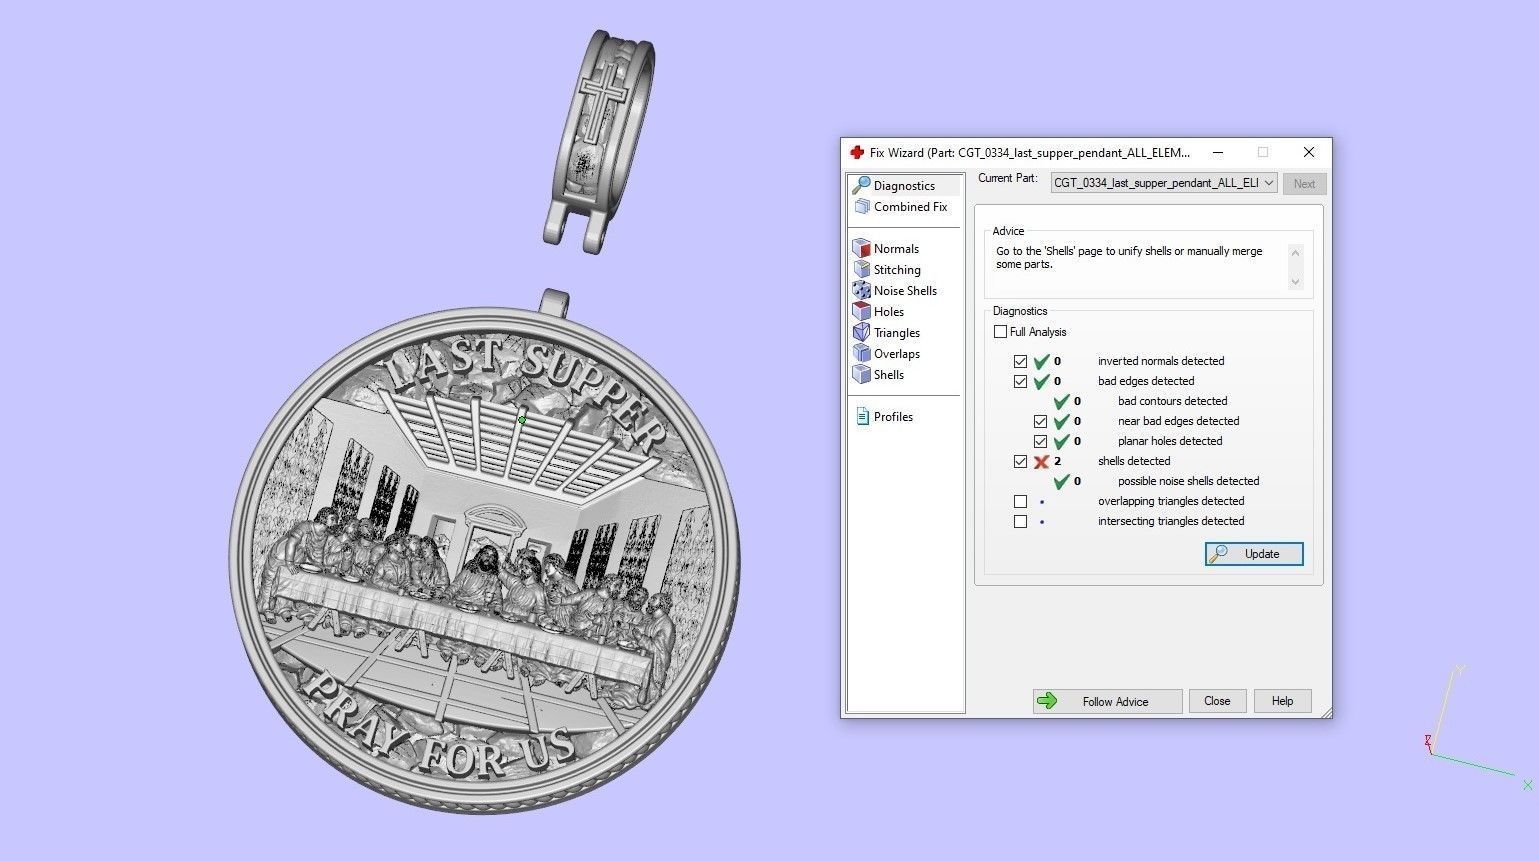Click Advice box scroll up arrow
The image size is (1539, 861).
pos(1296,252)
